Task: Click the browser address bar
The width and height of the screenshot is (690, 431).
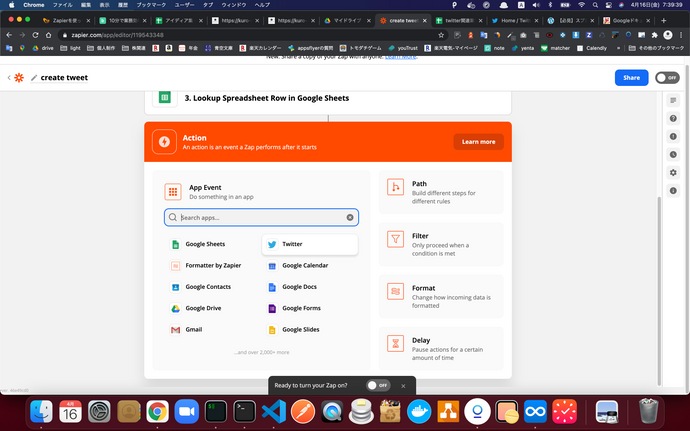Action: tap(251, 35)
